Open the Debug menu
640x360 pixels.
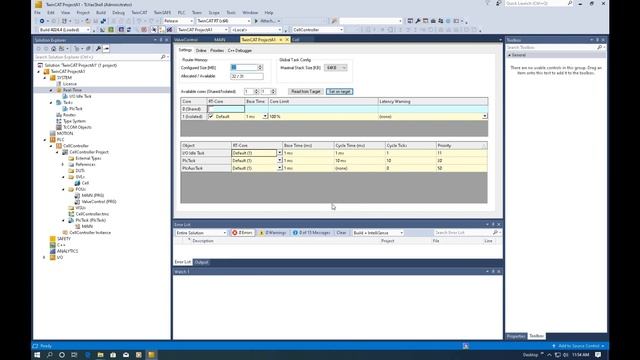[118, 13]
